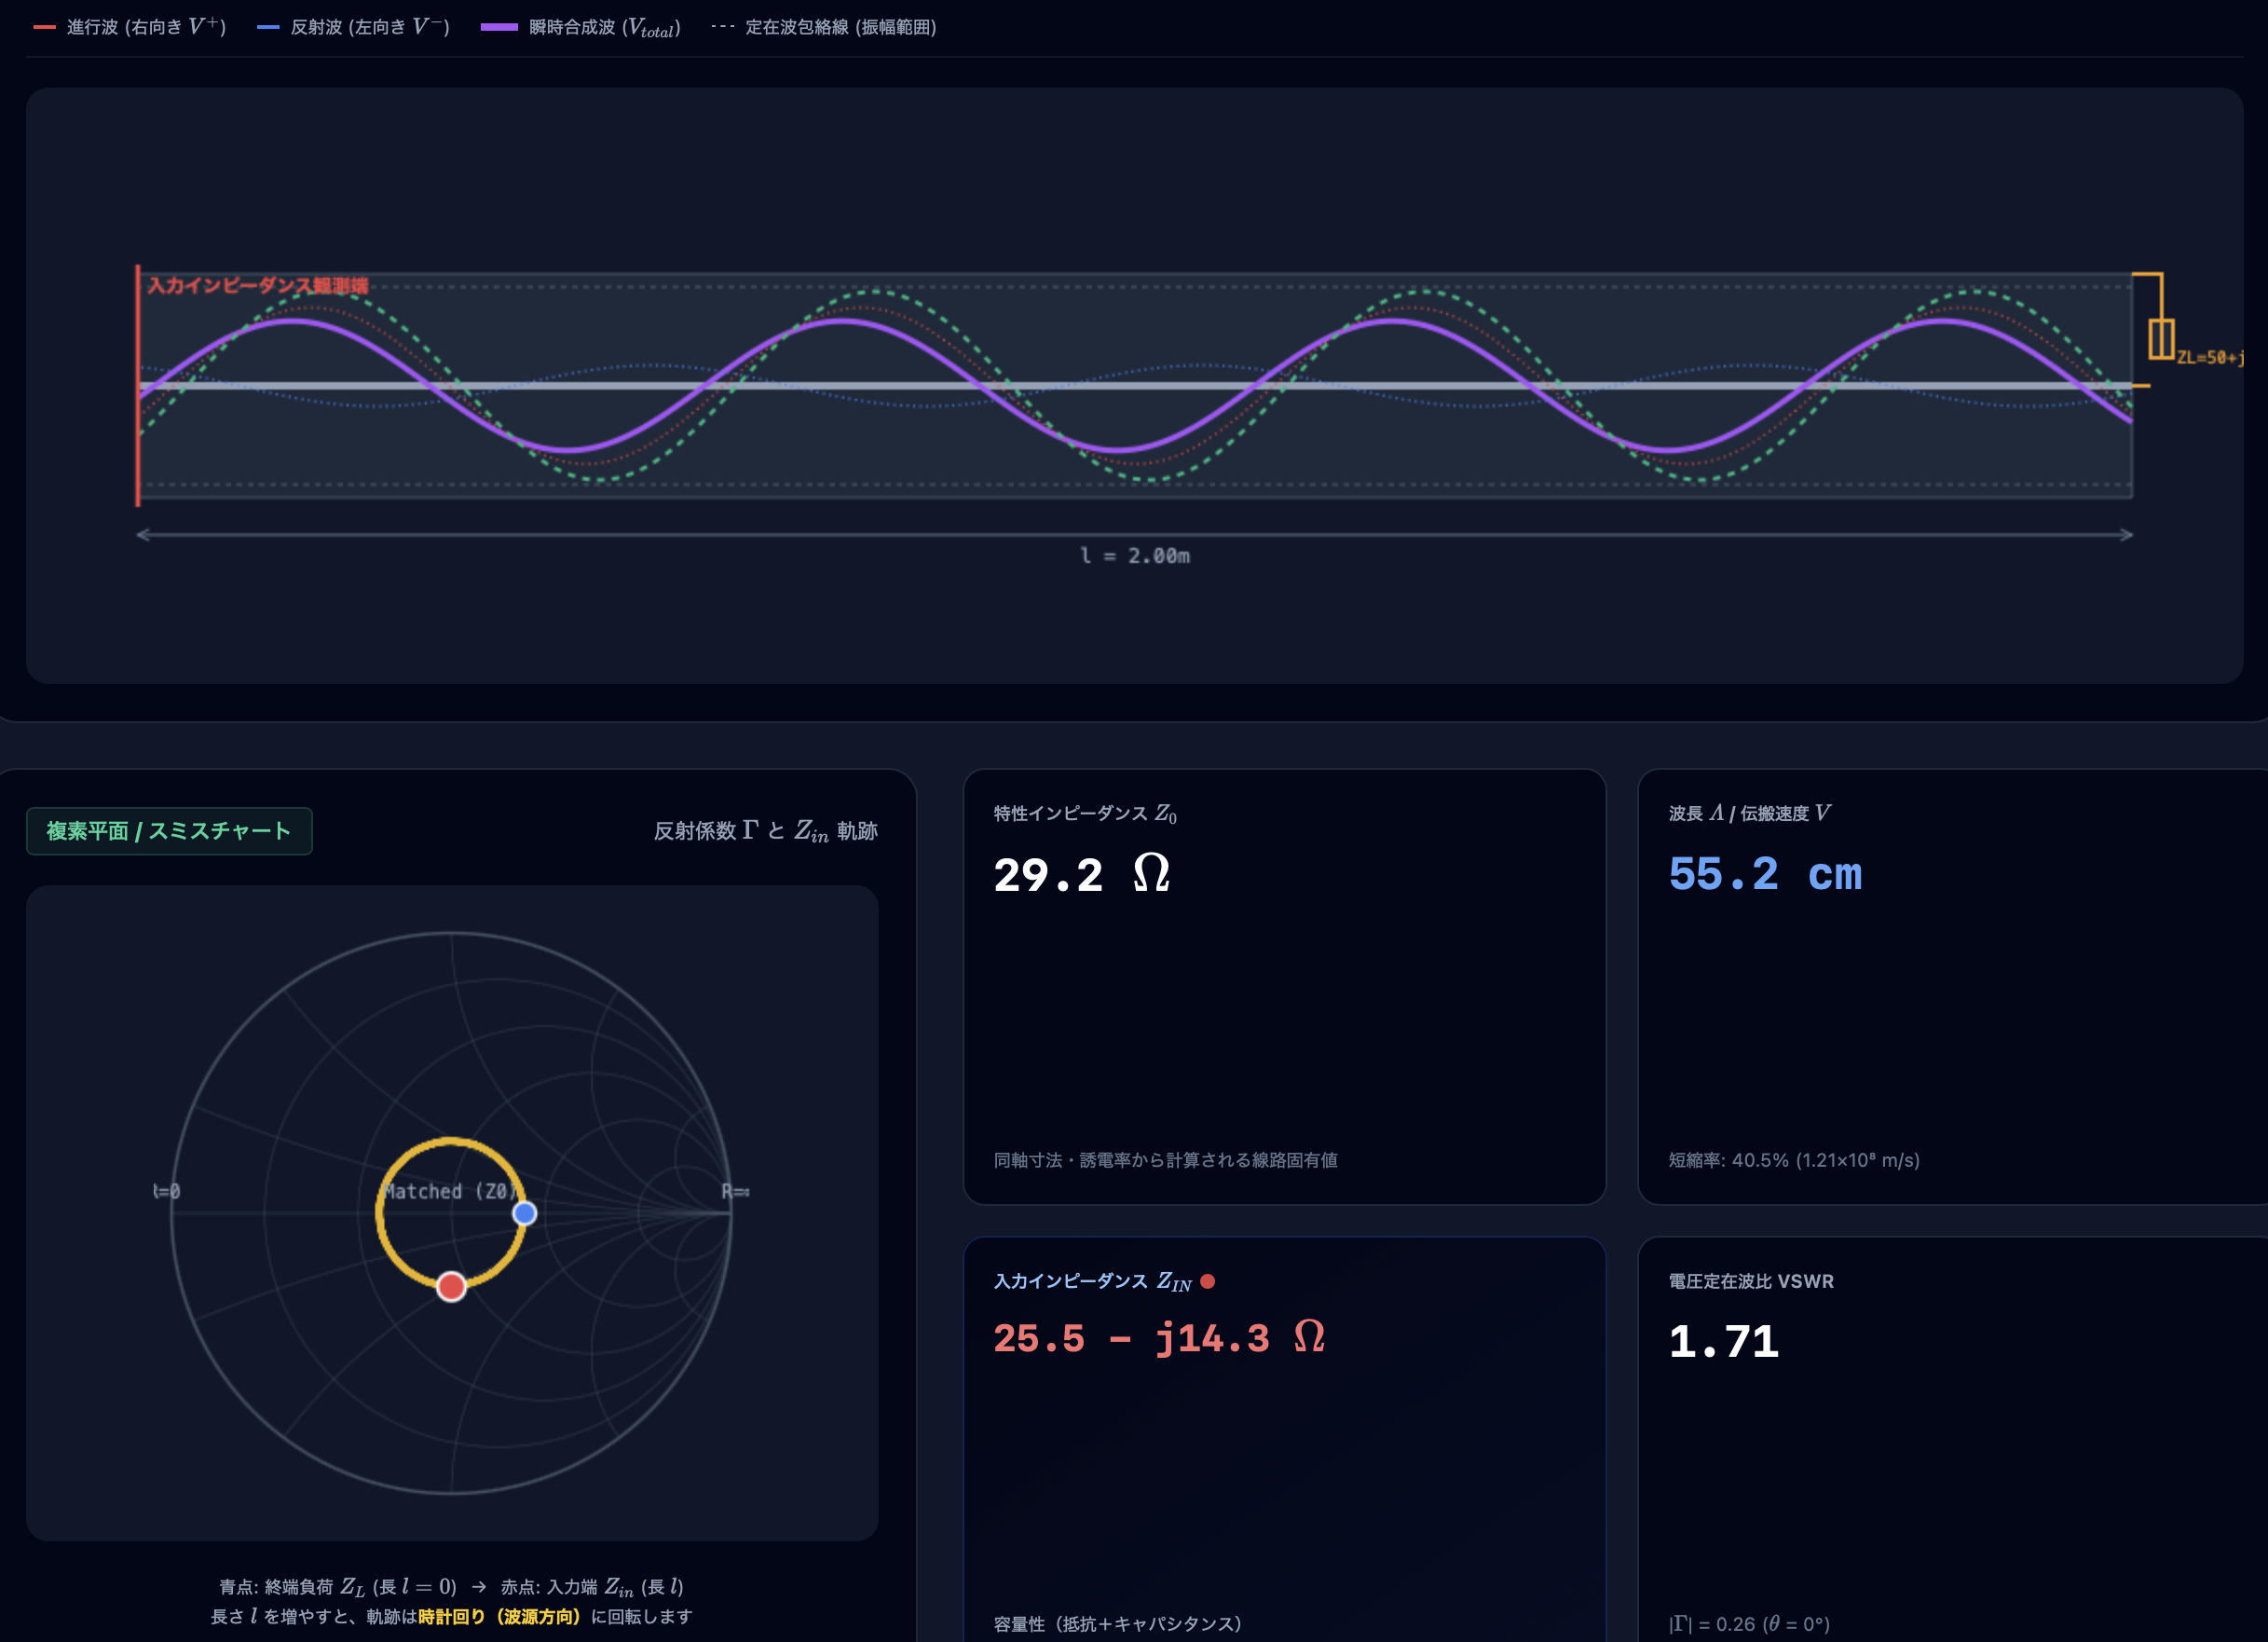The image size is (2268, 1642).
Task: Click the 55.2 cm wavelength value
Action: coord(1765,874)
